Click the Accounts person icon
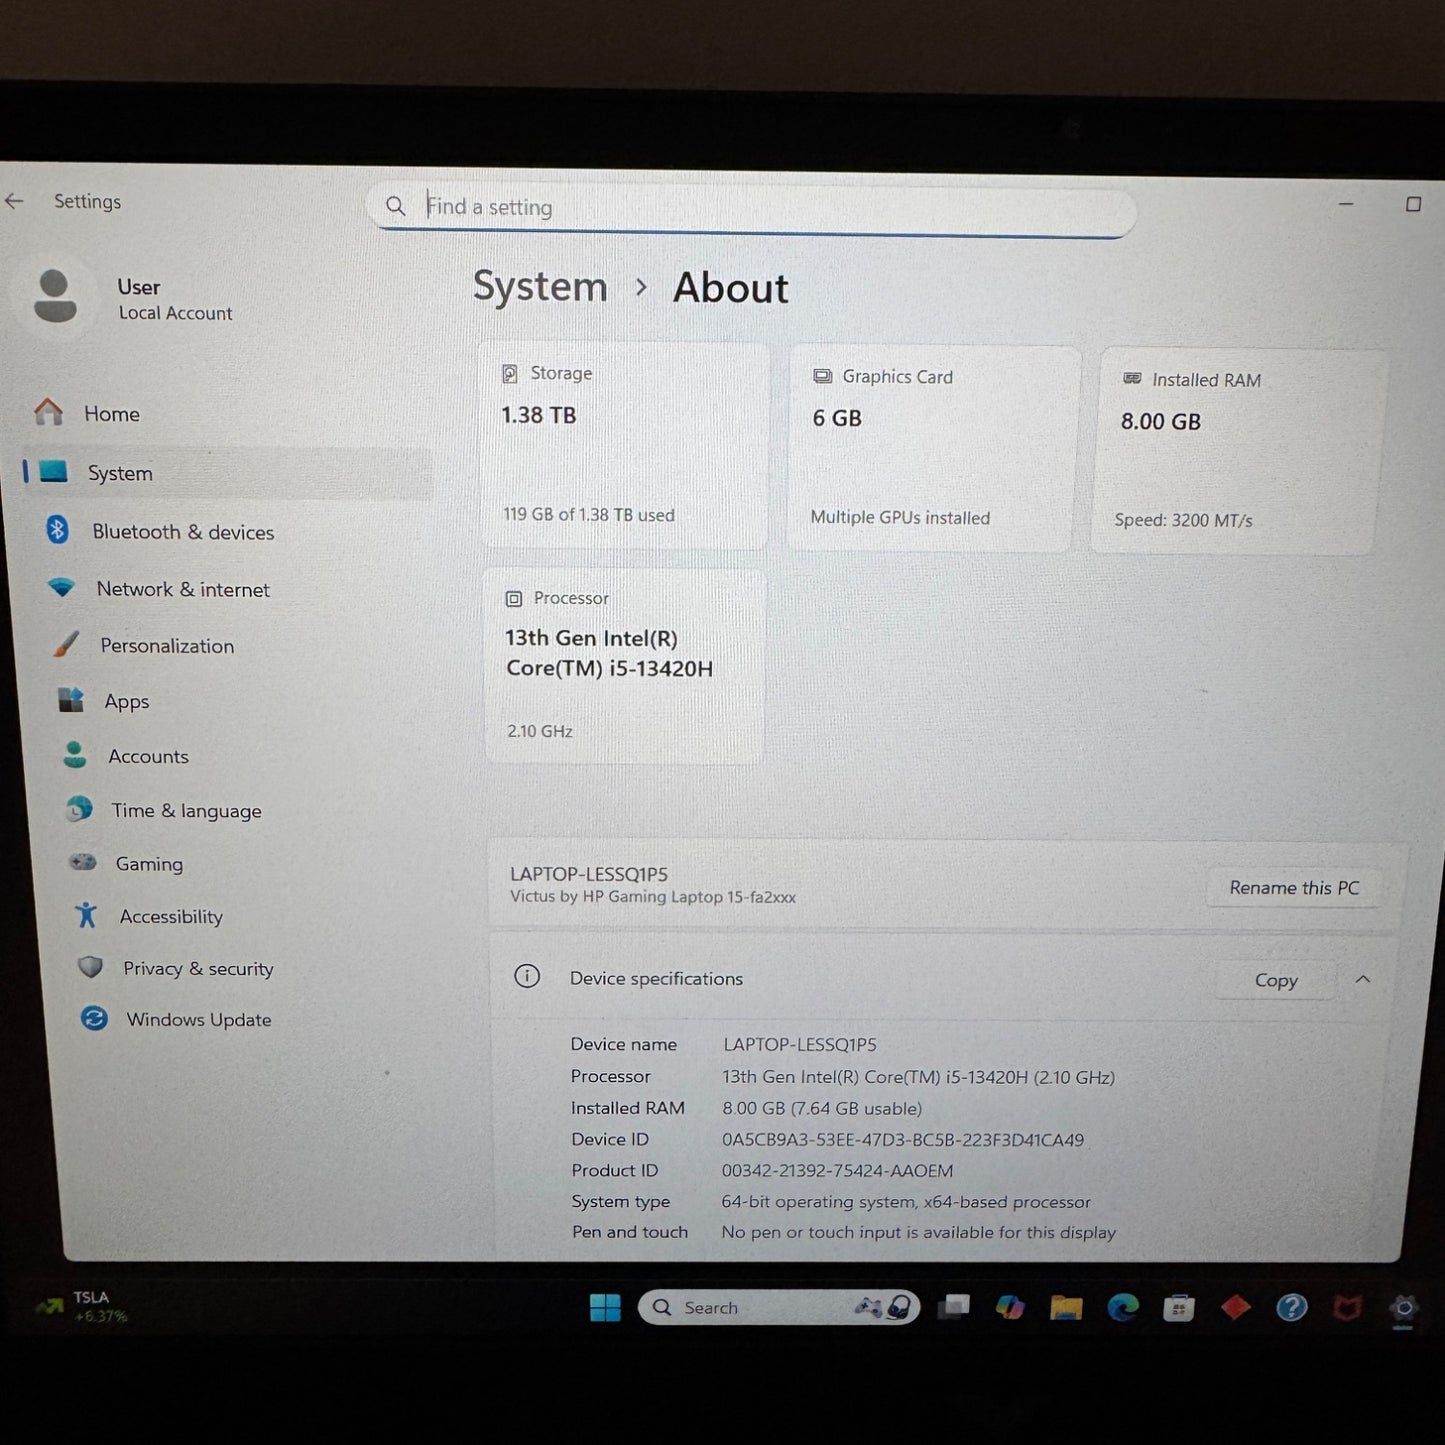The height and width of the screenshot is (1445, 1445). click(75, 755)
